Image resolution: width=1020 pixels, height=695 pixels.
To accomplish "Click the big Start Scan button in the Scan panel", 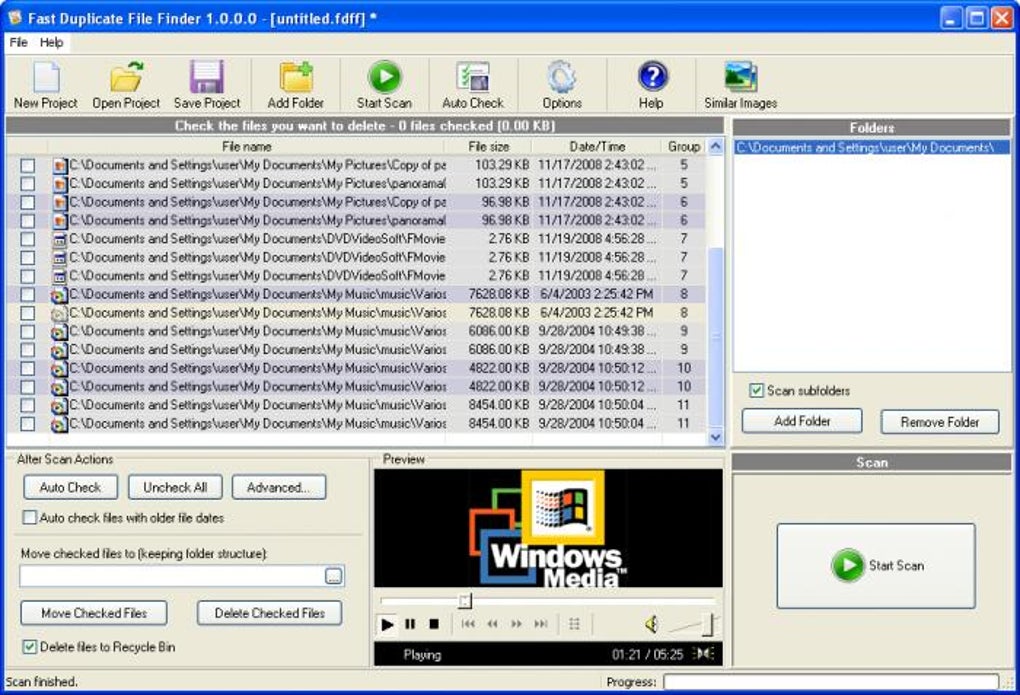I will click(x=876, y=566).
